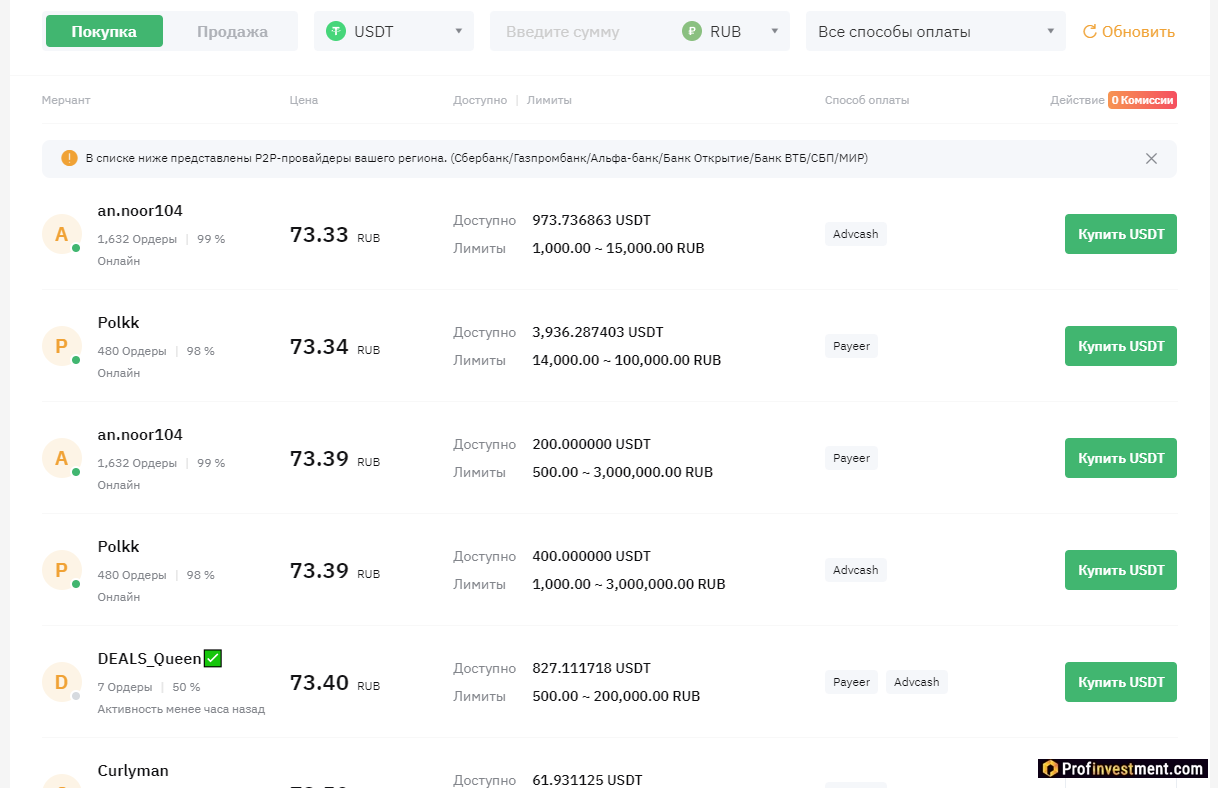Screen dimensions: 1218x788
Task: Open the RUB fiat currency dropdown
Action: pos(732,31)
